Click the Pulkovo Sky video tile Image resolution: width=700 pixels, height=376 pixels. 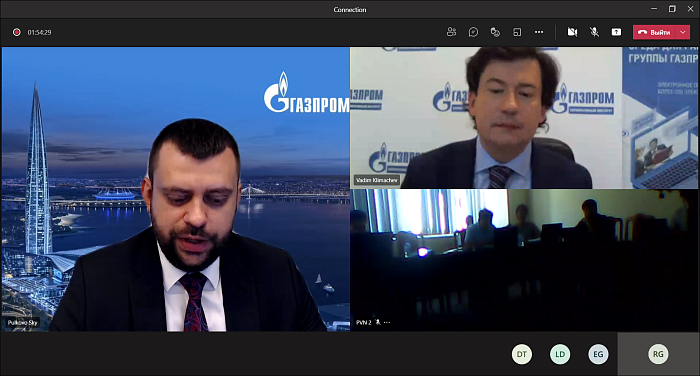tap(175, 189)
